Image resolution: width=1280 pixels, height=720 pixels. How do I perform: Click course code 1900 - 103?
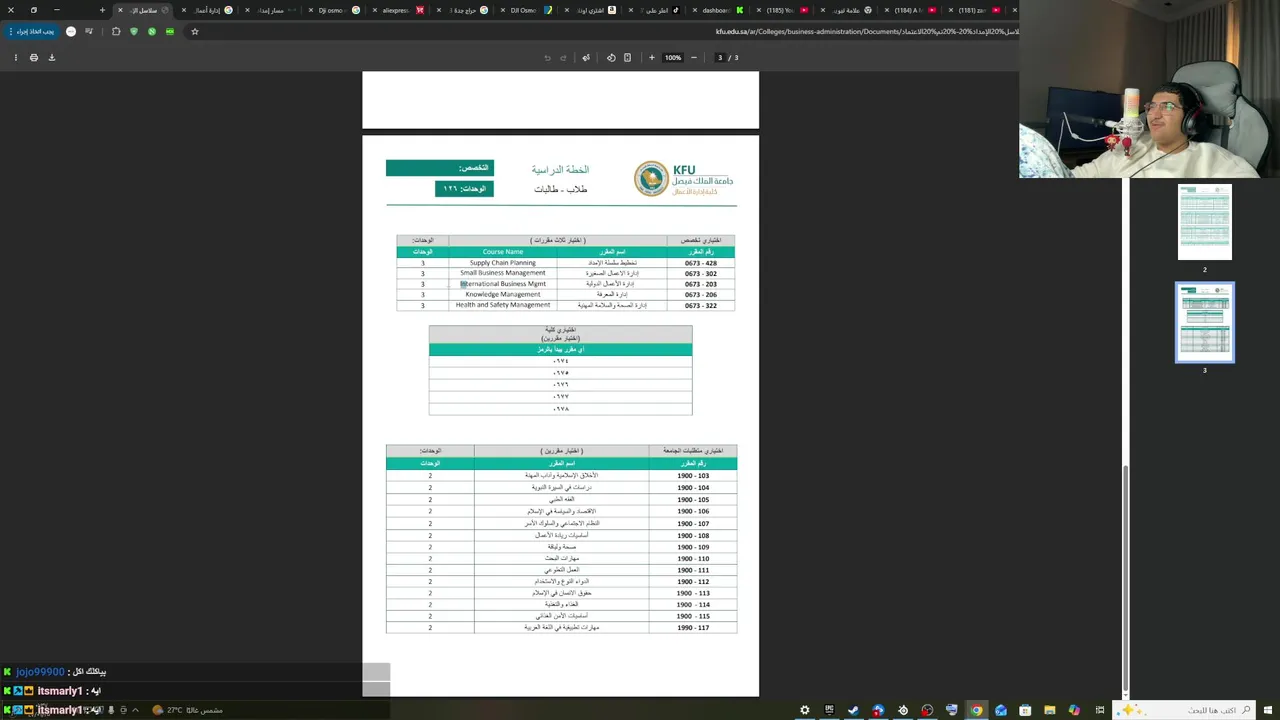(693, 476)
